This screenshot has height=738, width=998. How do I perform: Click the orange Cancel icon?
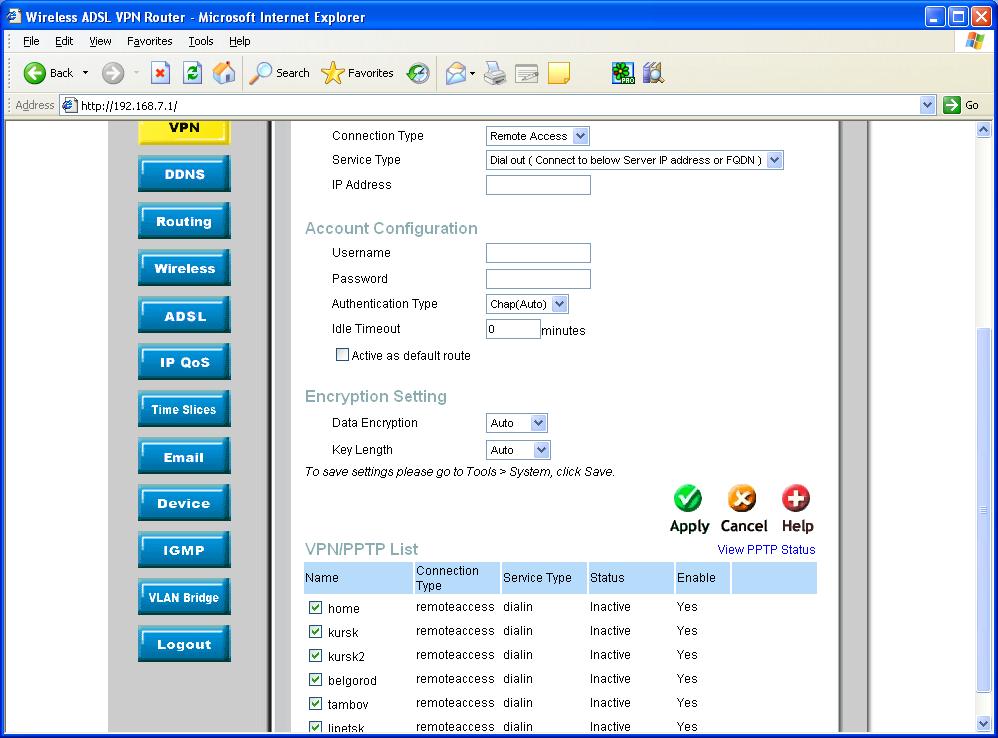click(x=742, y=498)
